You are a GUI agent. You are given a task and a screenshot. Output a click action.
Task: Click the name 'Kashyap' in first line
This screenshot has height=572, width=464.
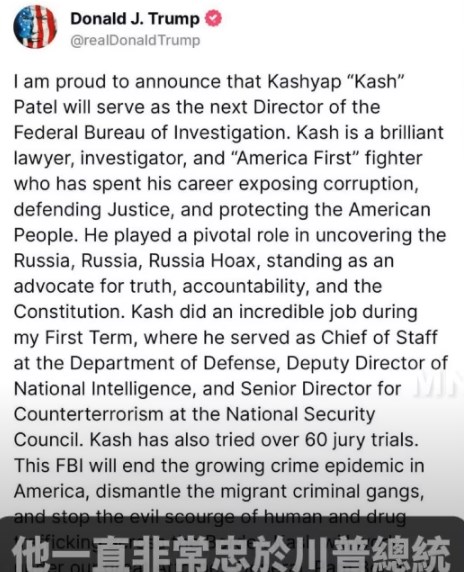(305, 82)
